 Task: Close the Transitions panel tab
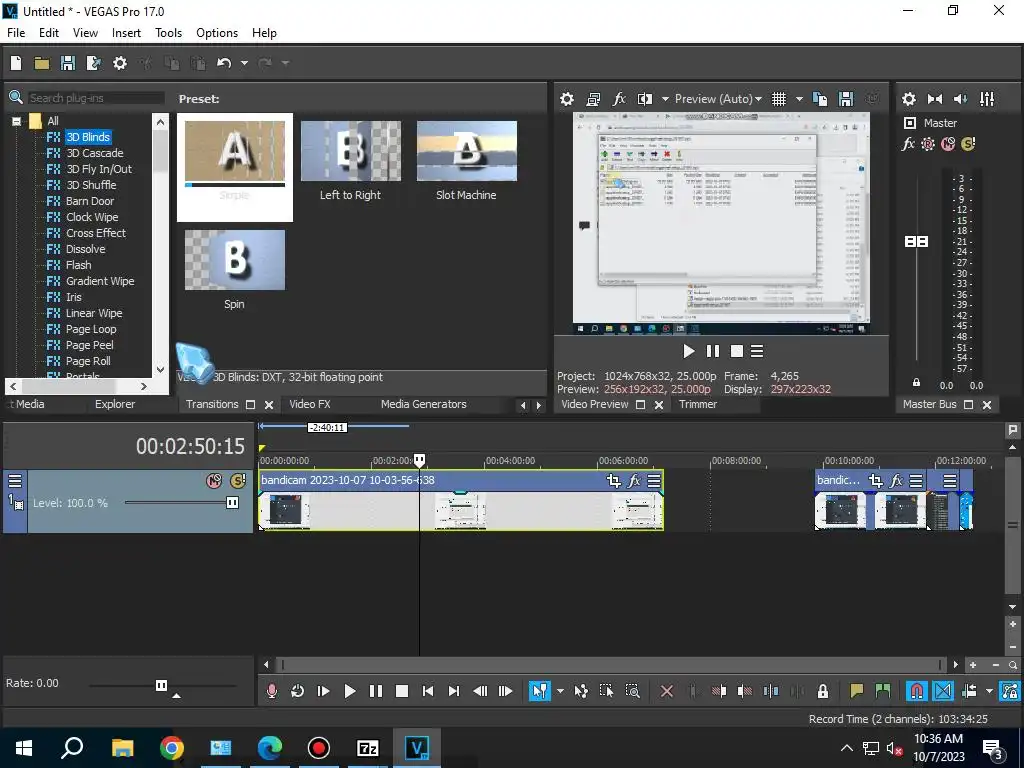pos(268,405)
